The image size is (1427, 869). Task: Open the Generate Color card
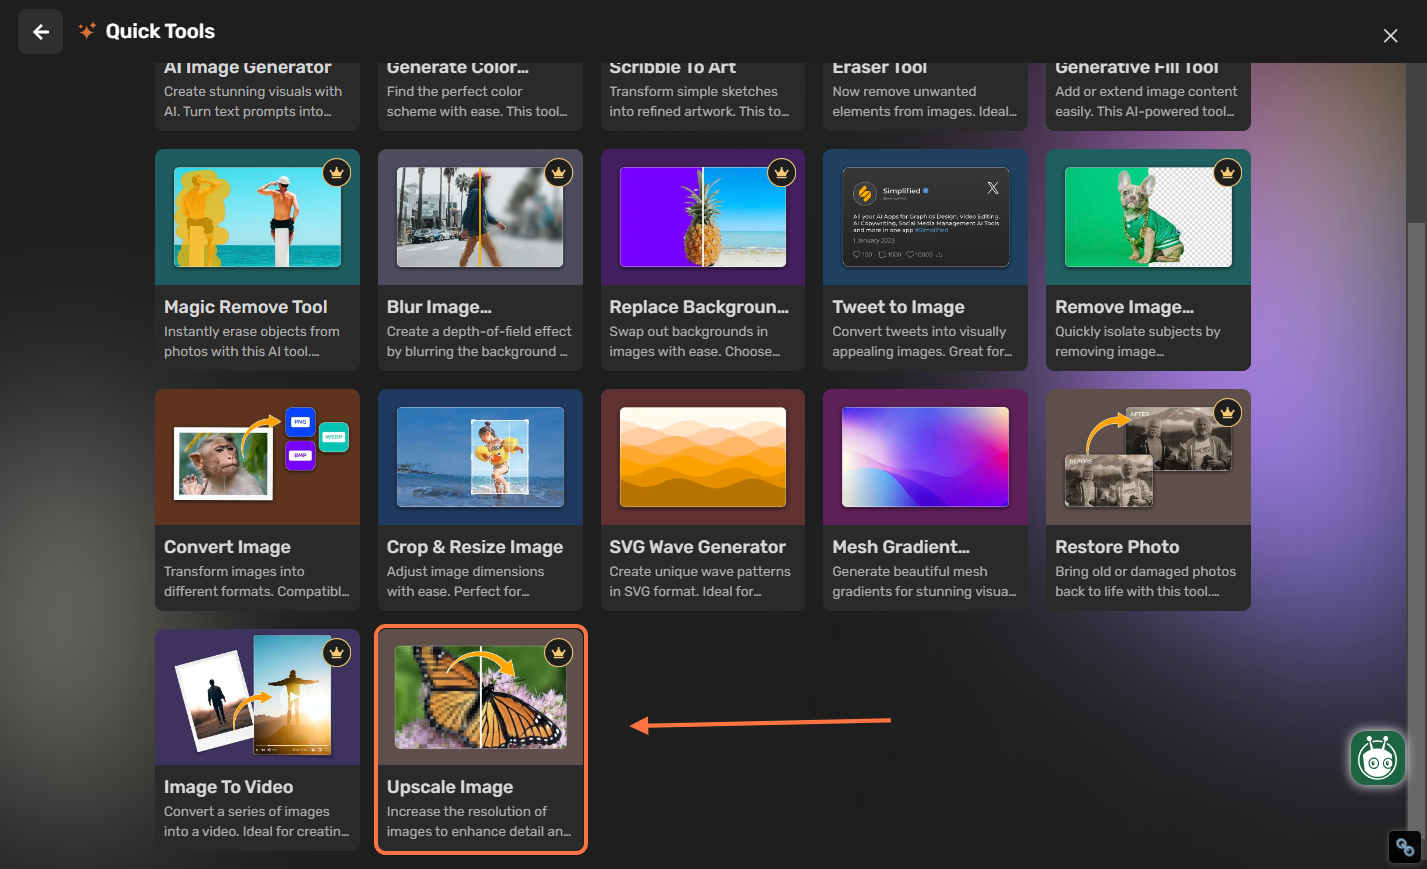[x=480, y=96]
